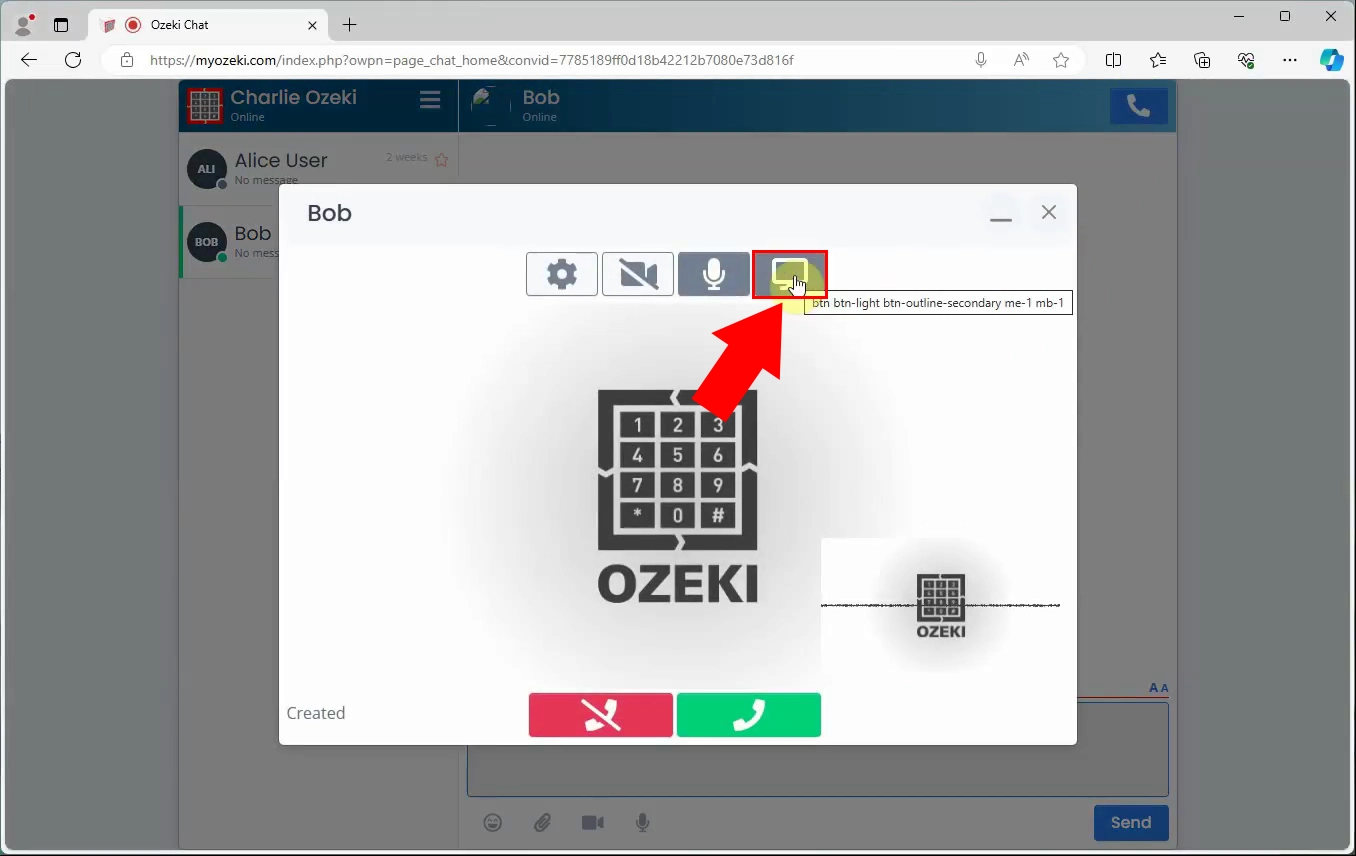The image size is (1356, 856).
Task: Click the Created call status text
Action: click(316, 713)
